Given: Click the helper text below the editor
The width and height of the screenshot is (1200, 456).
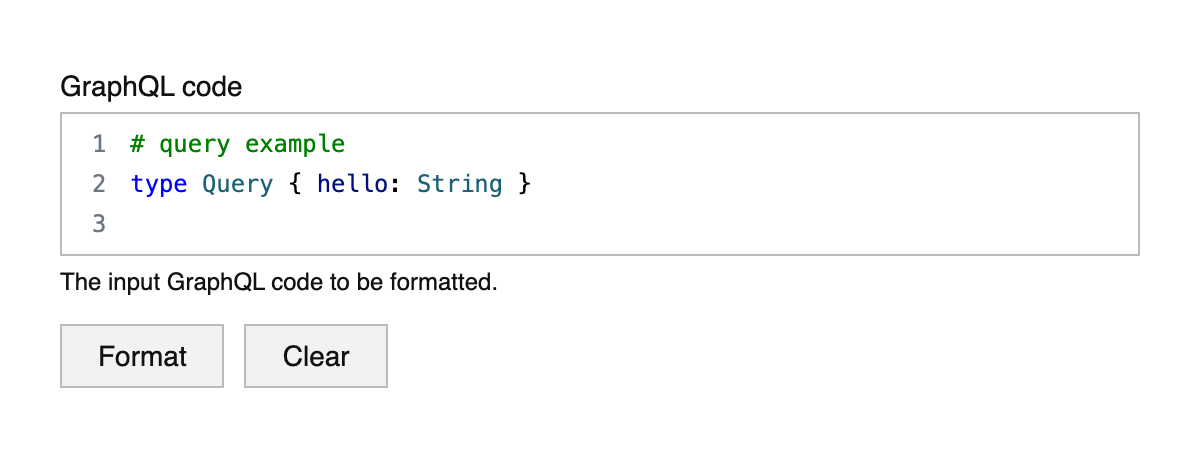Looking at the screenshot, I should click(279, 282).
